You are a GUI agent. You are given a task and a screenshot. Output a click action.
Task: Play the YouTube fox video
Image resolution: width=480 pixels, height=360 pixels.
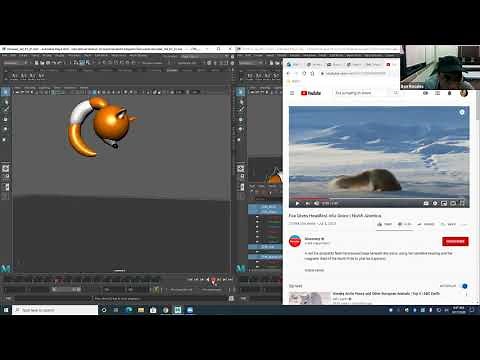297,203
